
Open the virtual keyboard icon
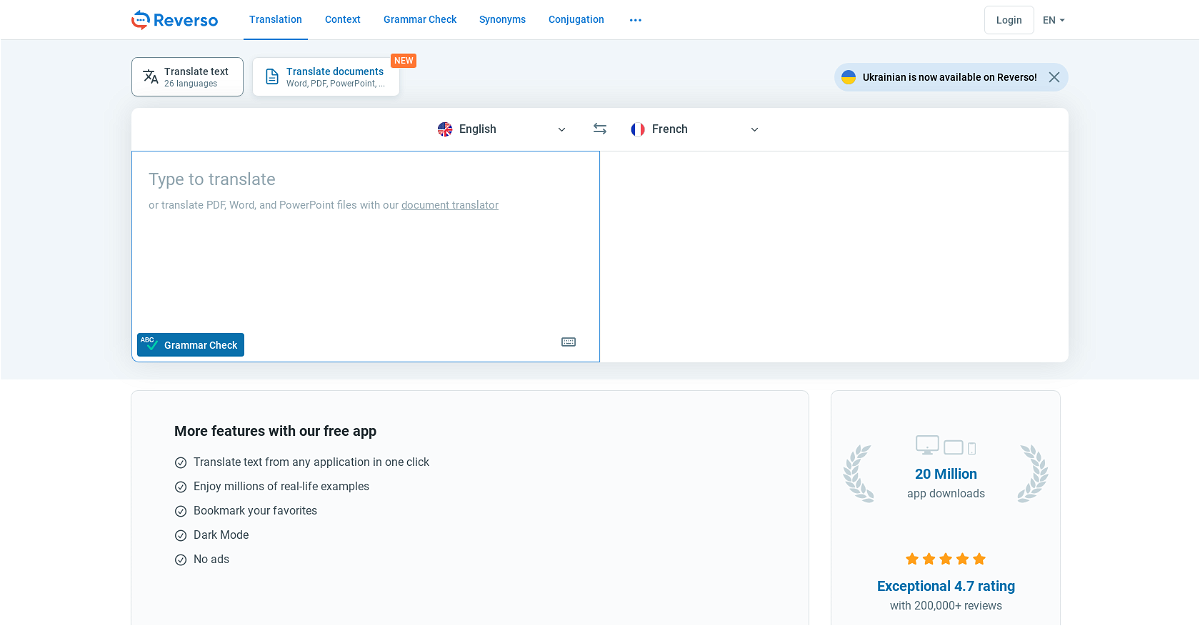click(568, 342)
